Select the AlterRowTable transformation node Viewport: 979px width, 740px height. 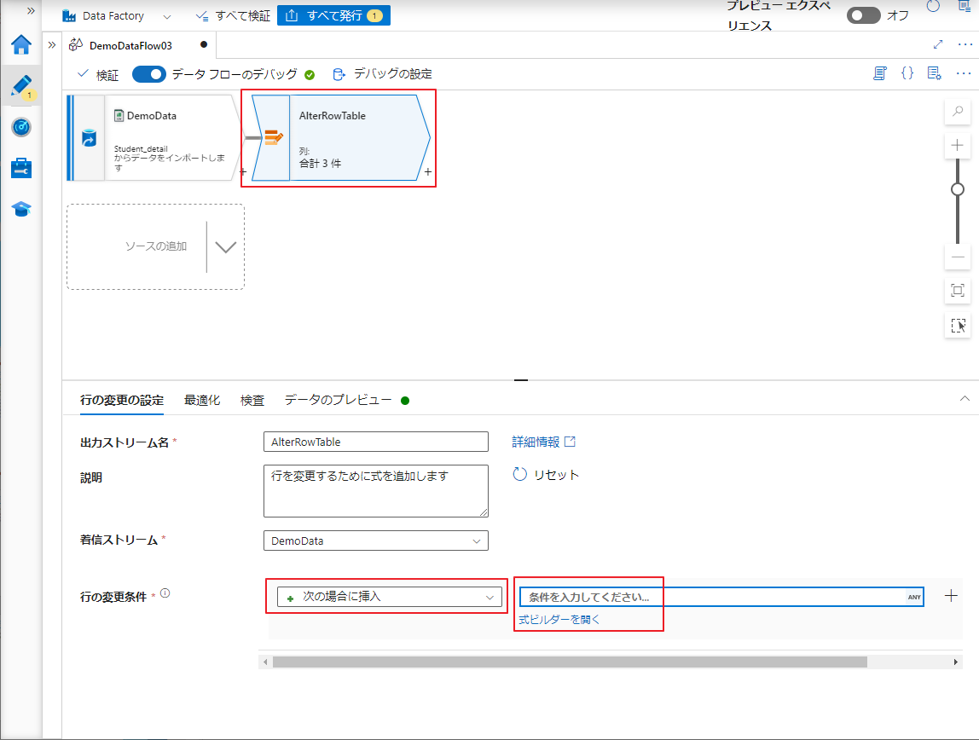pos(340,138)
